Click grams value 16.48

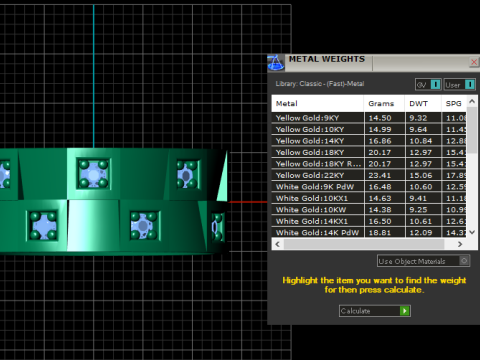point(380,187)
